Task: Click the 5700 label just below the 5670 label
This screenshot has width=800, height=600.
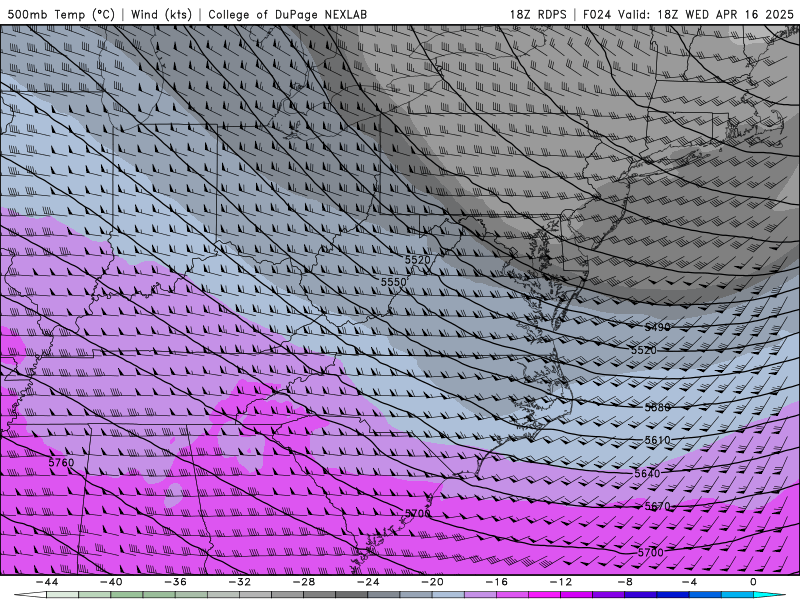Action: [651, 553]
